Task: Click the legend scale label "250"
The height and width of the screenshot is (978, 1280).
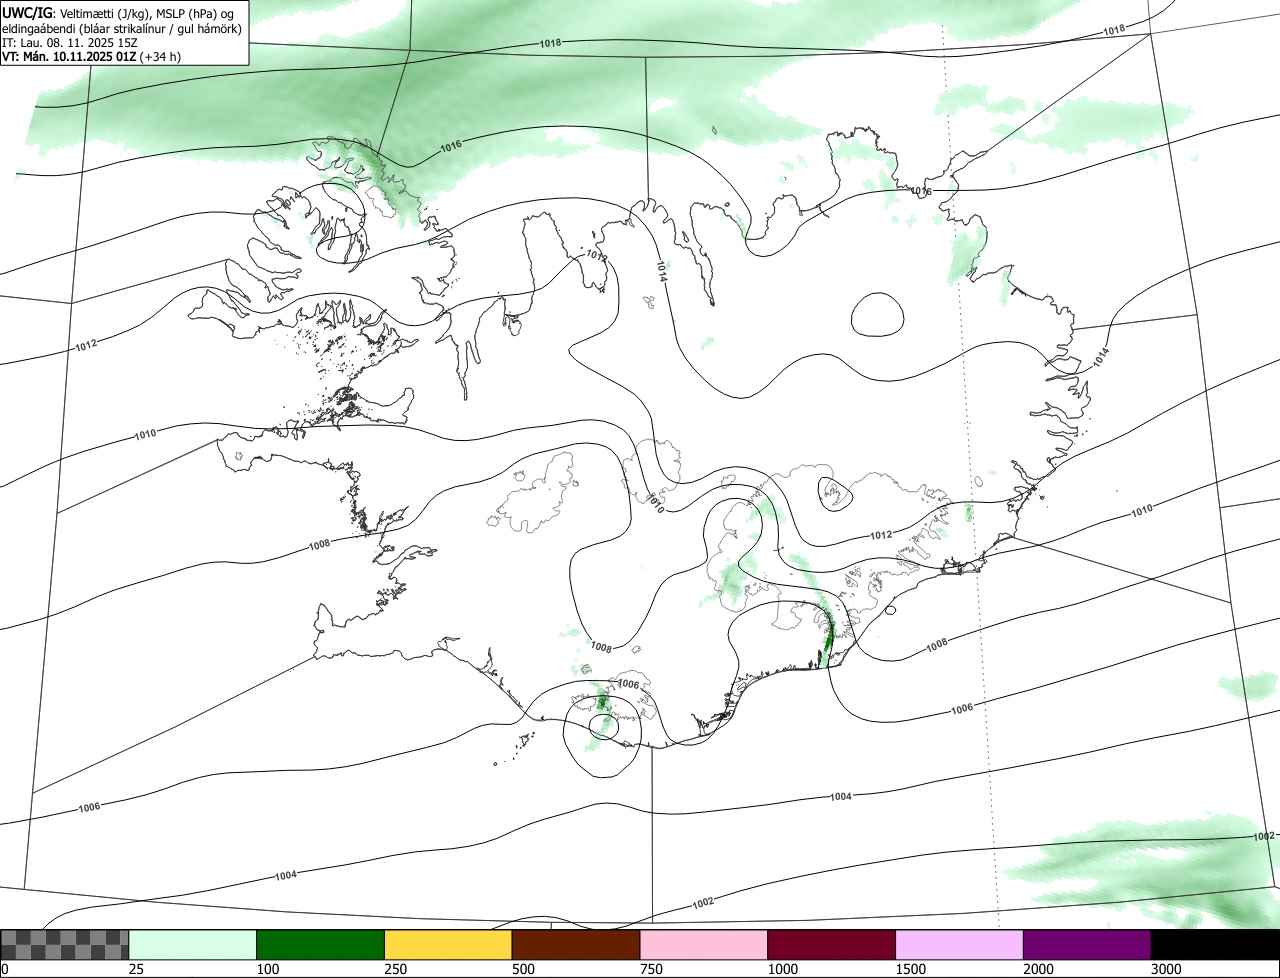Action: (x=396, y=969)
